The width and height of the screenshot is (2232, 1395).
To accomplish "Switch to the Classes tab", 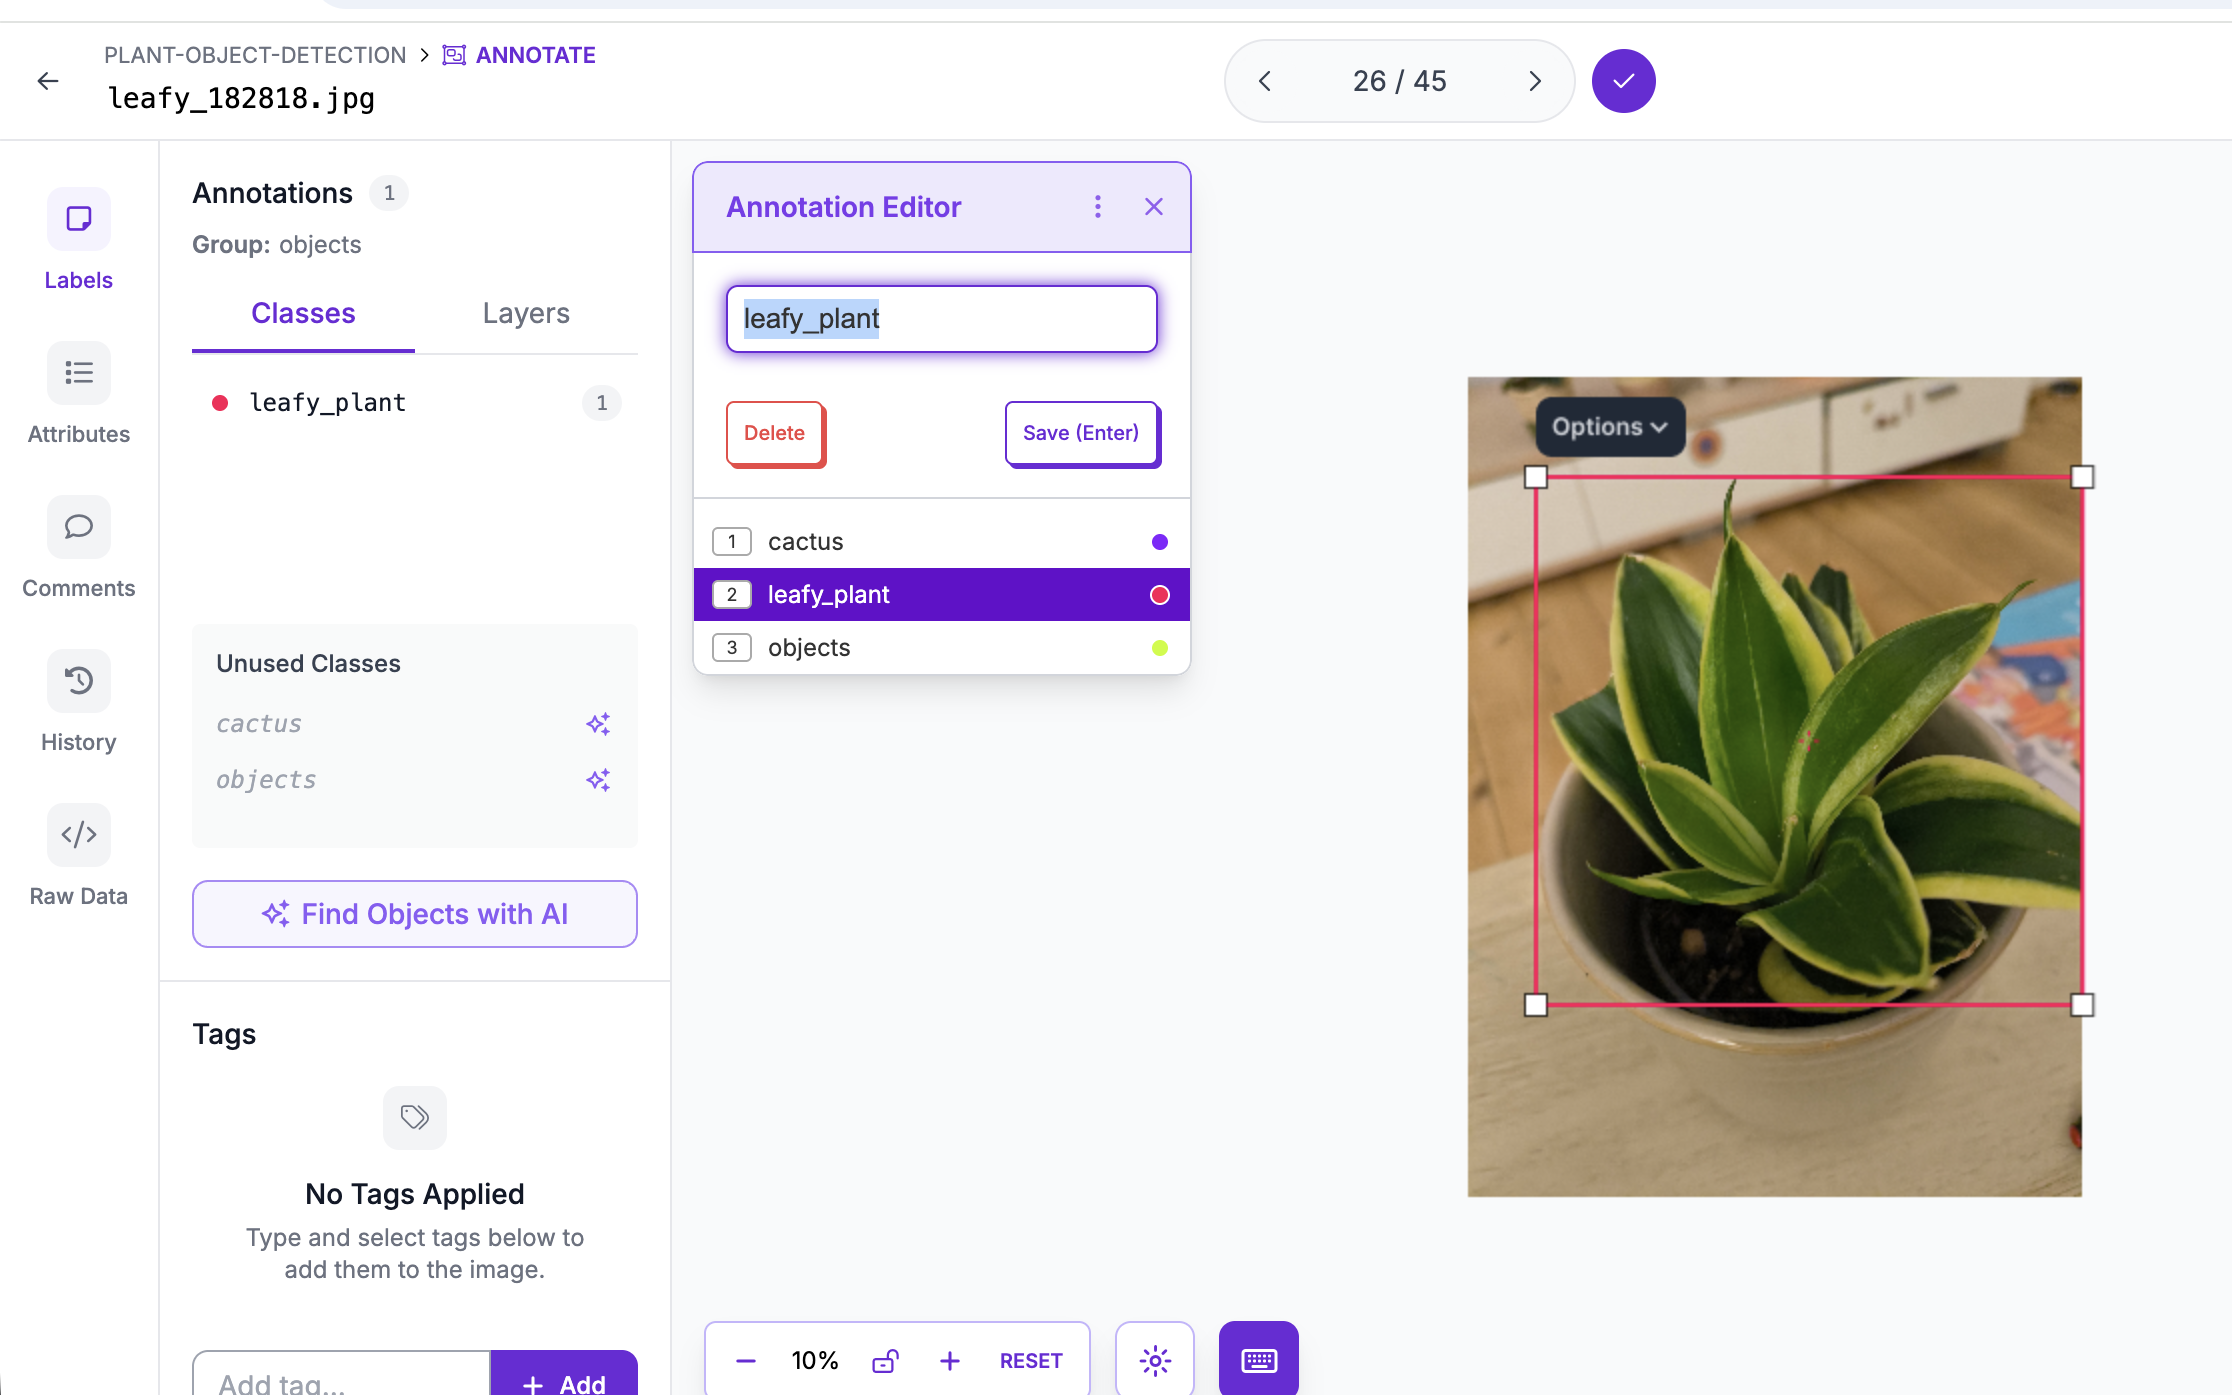I will (303, 314).
